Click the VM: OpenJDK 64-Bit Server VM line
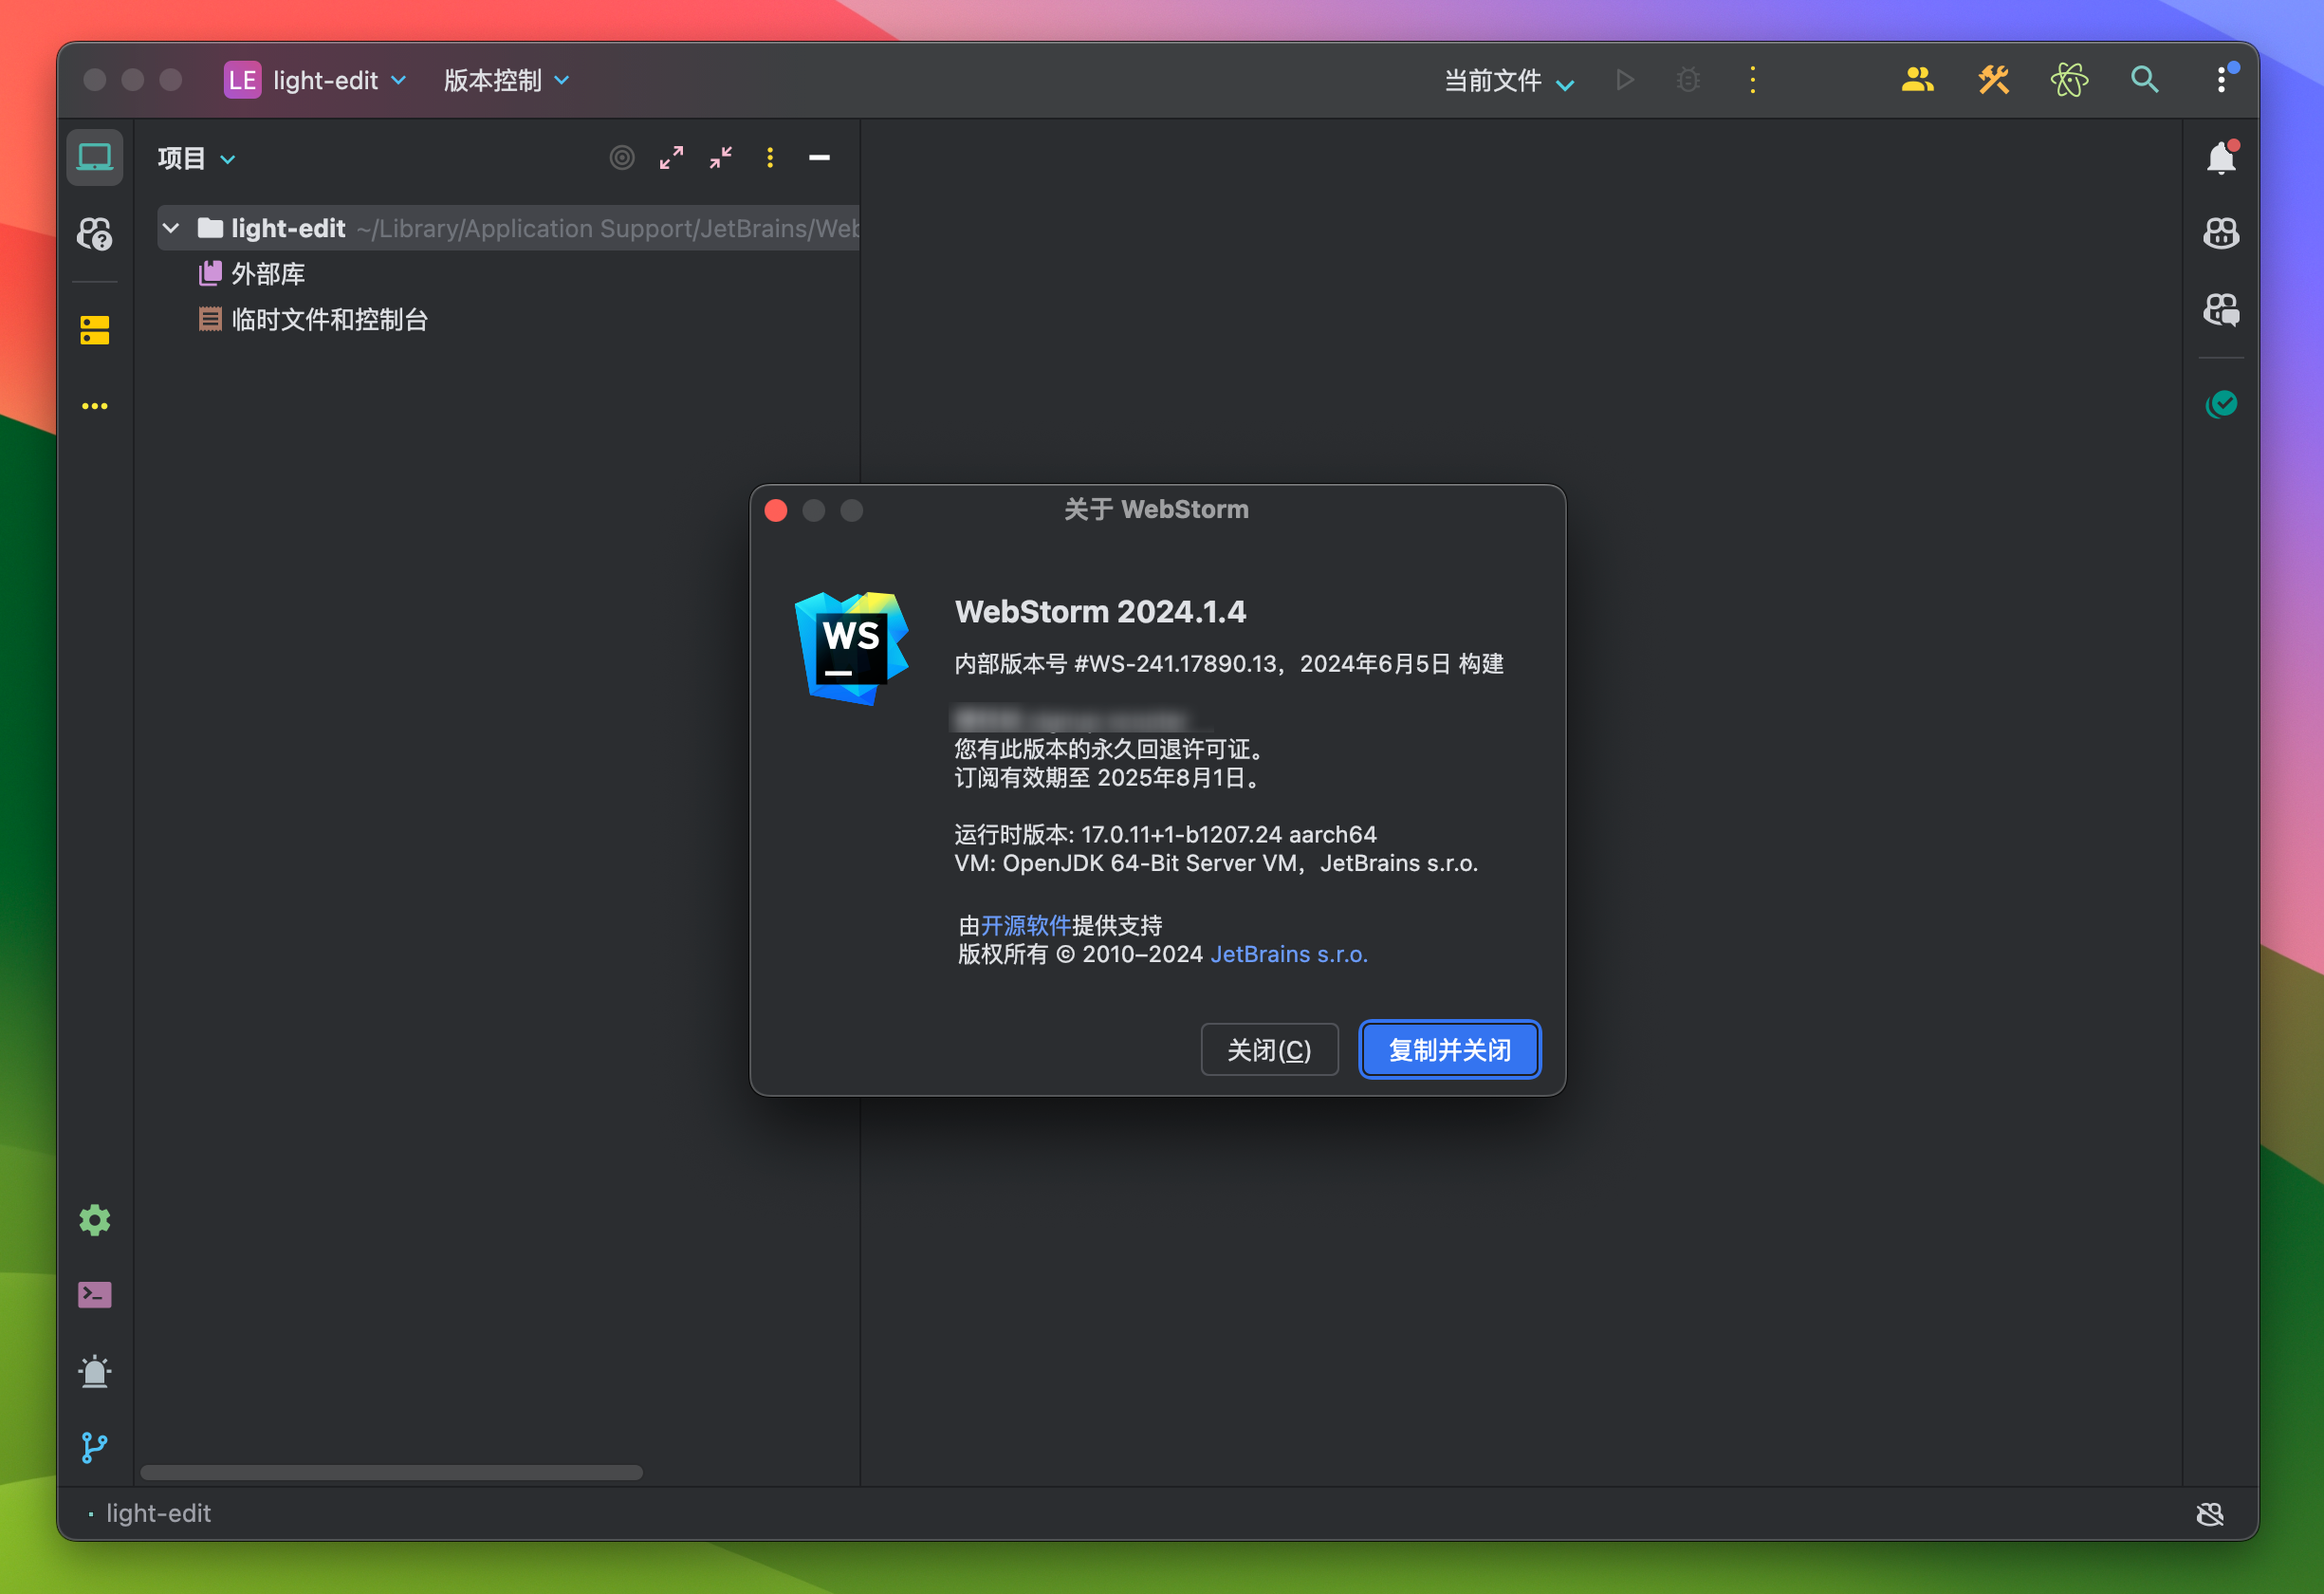The width and height of the screenshot is (2324, 1594). [x=1216, y=862]
